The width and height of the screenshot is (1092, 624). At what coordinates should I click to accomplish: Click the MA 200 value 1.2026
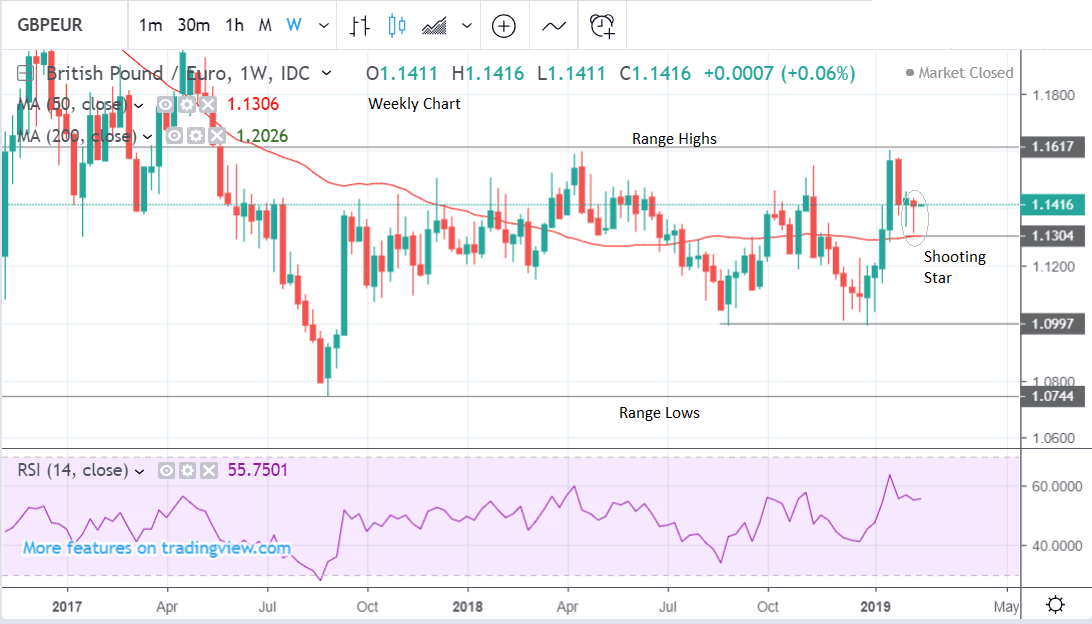click(262, 136)
